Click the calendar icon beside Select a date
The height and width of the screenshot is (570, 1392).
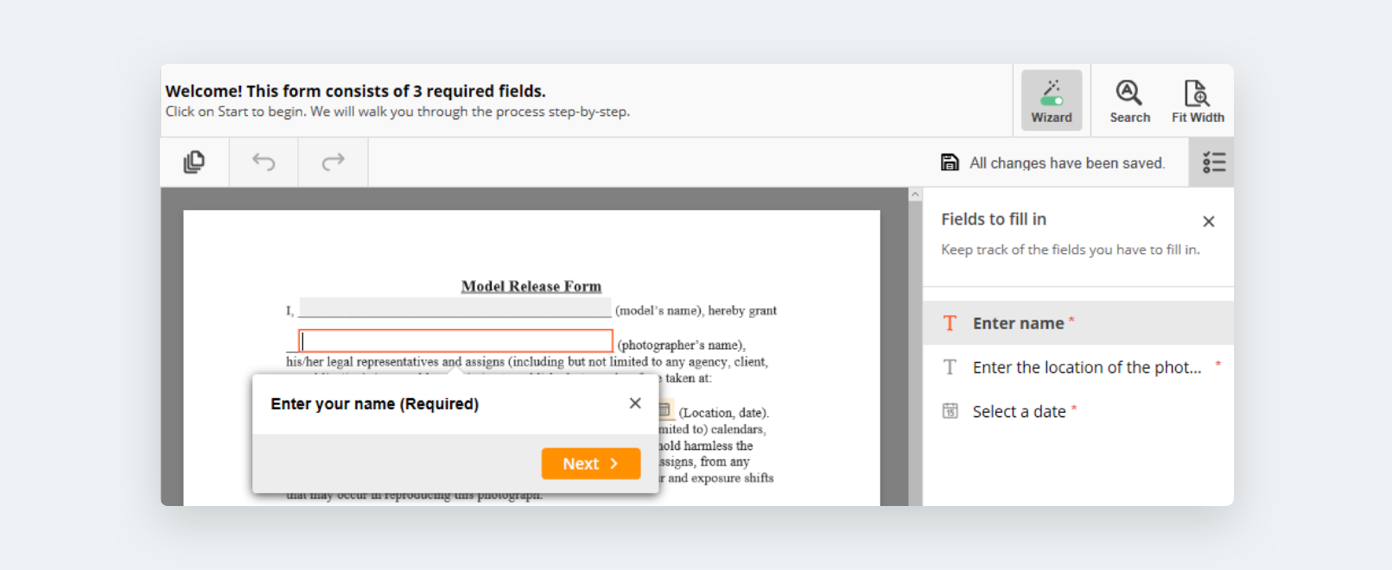click(950, 411)
